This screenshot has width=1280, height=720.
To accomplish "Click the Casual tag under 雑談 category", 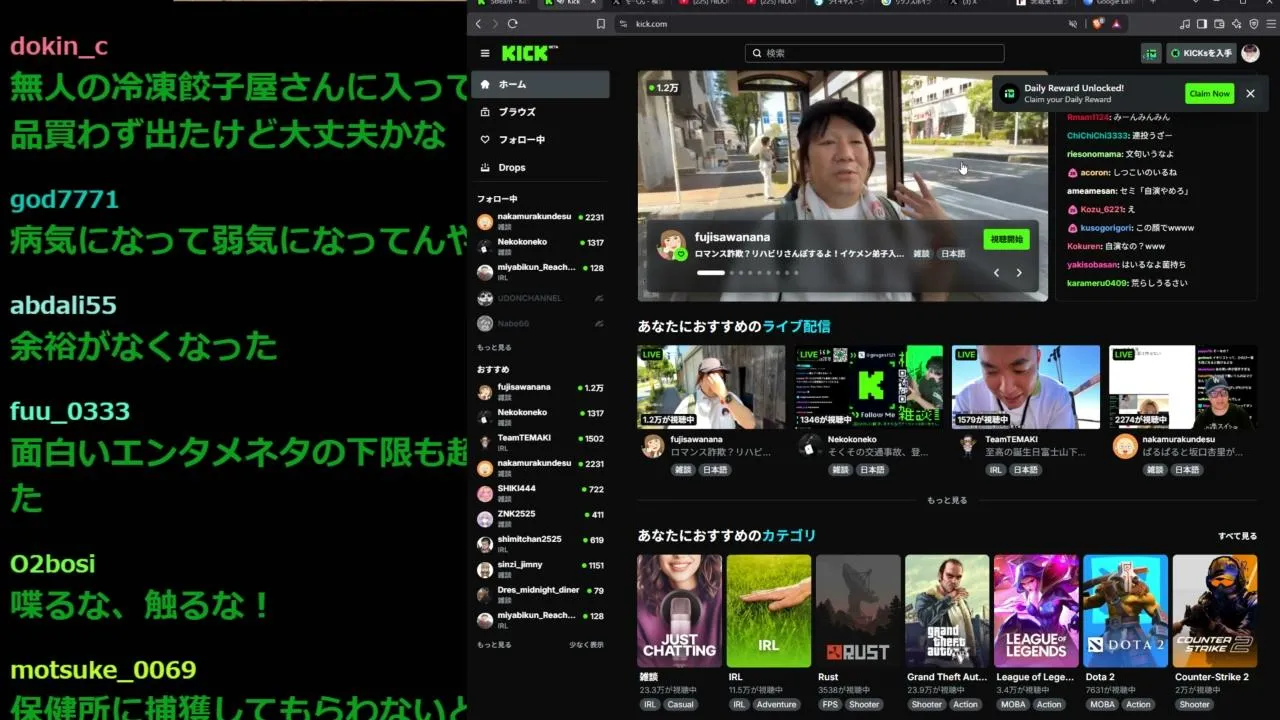I will click(680, 704).
